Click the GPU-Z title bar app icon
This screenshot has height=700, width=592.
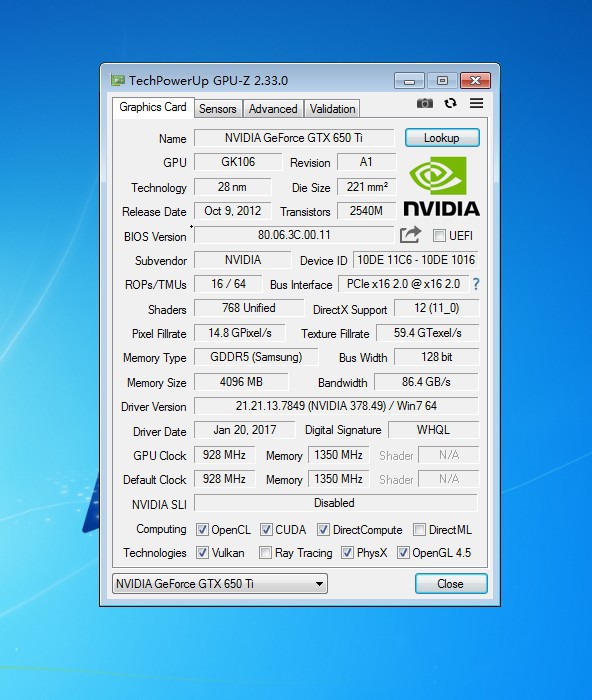click(x=118, y=80)
